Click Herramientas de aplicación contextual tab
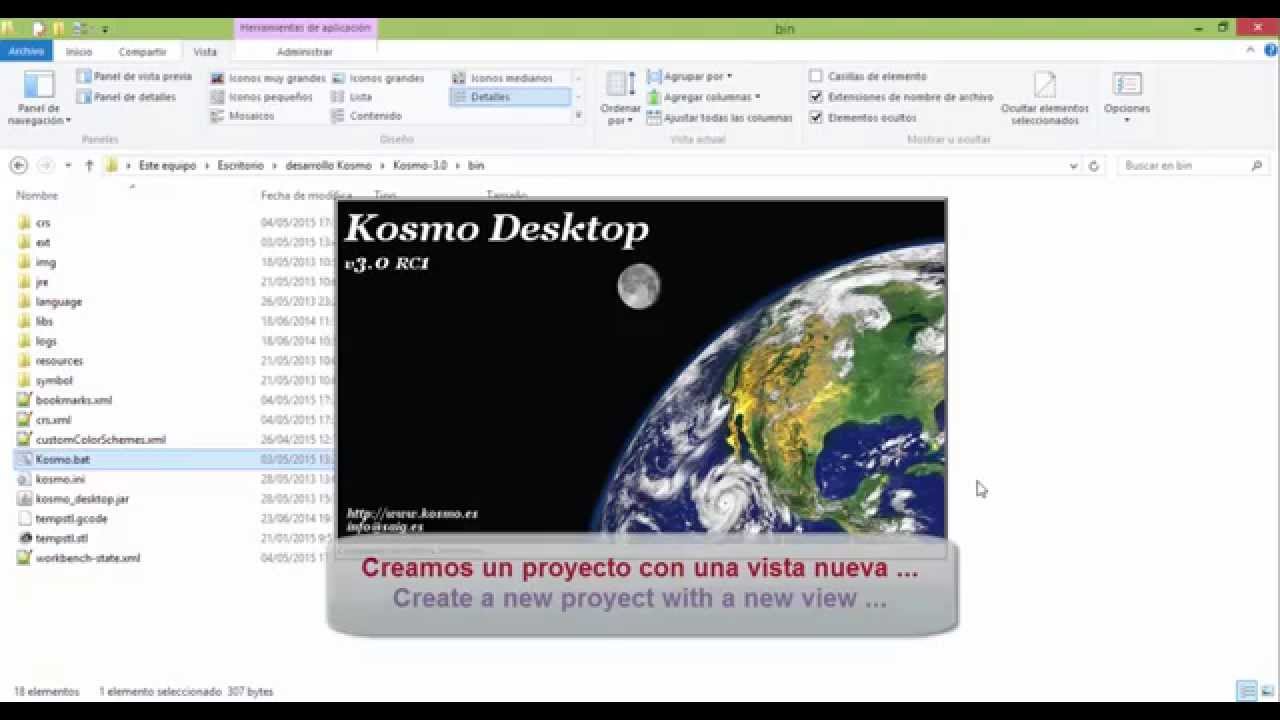1280x720 pixels. click(305, 28)
